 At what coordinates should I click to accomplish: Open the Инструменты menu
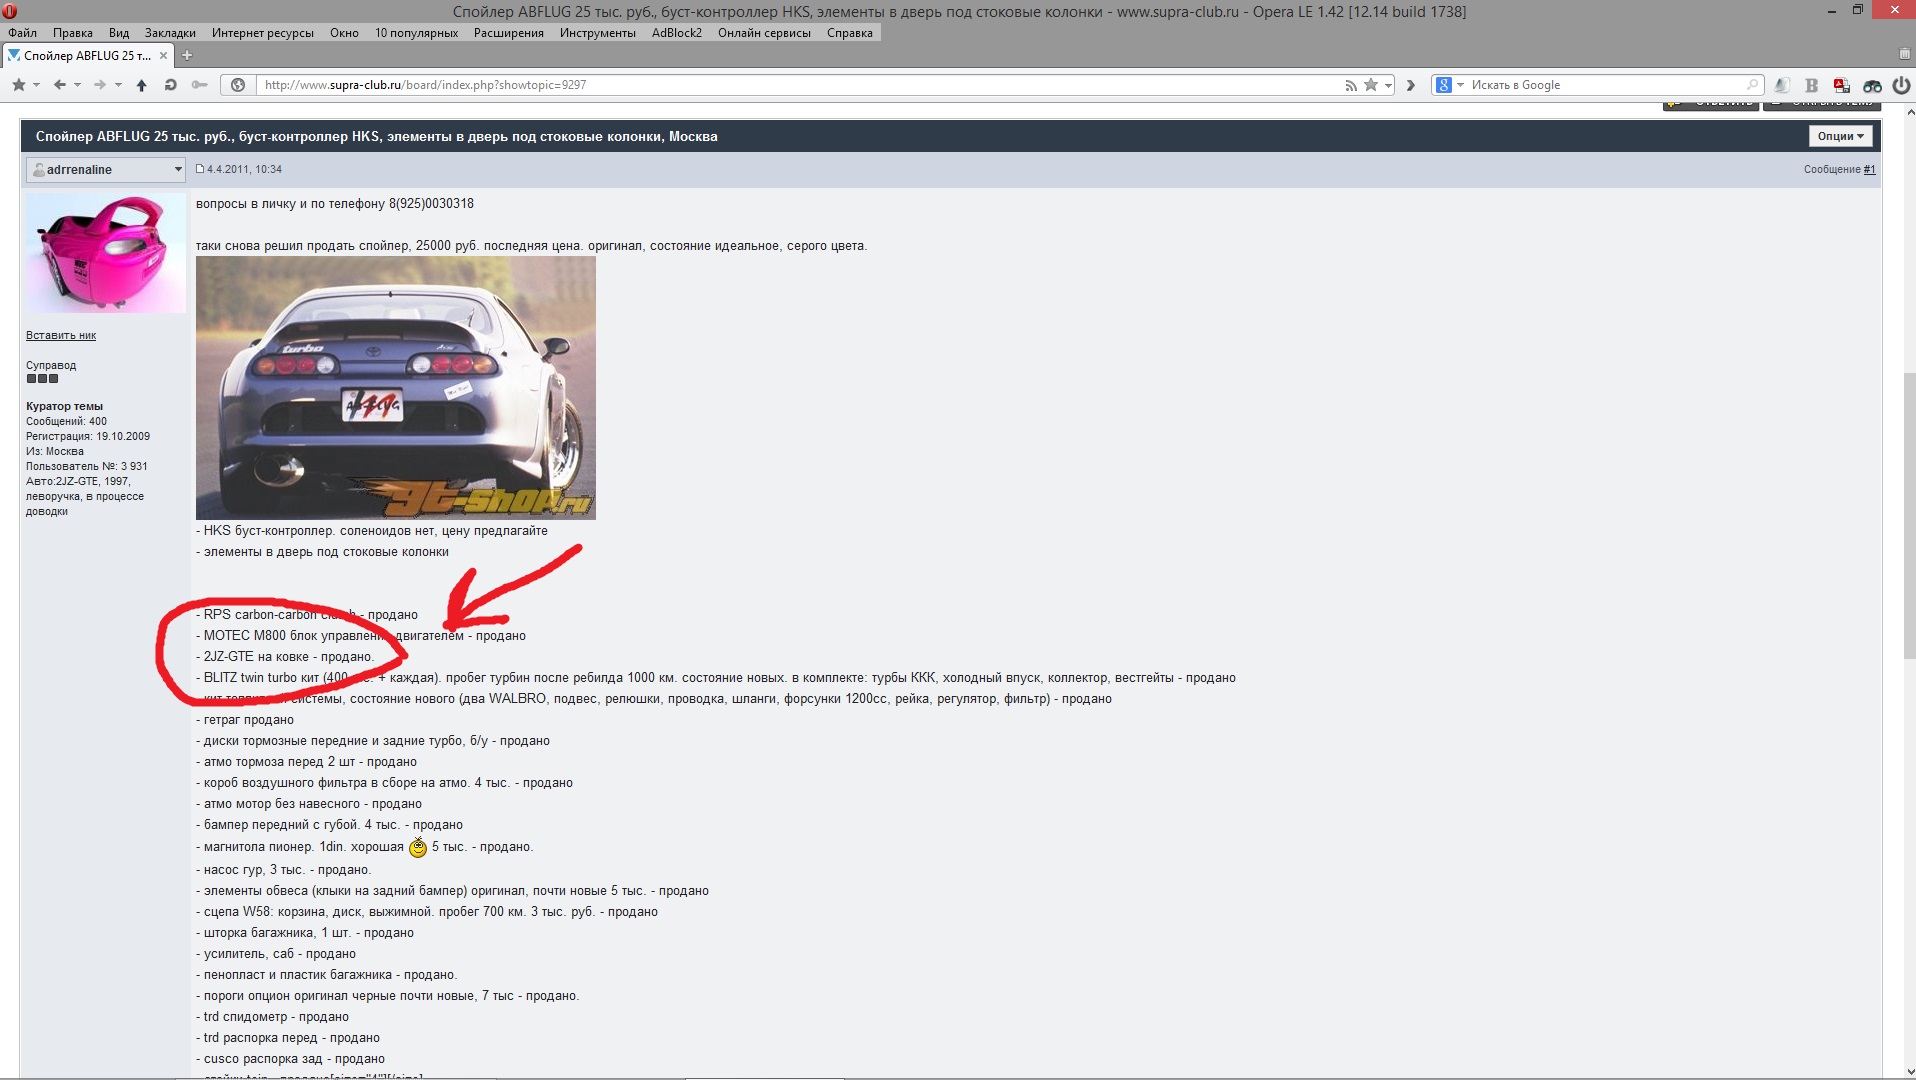pyautogui.click(x=597, y=33)
